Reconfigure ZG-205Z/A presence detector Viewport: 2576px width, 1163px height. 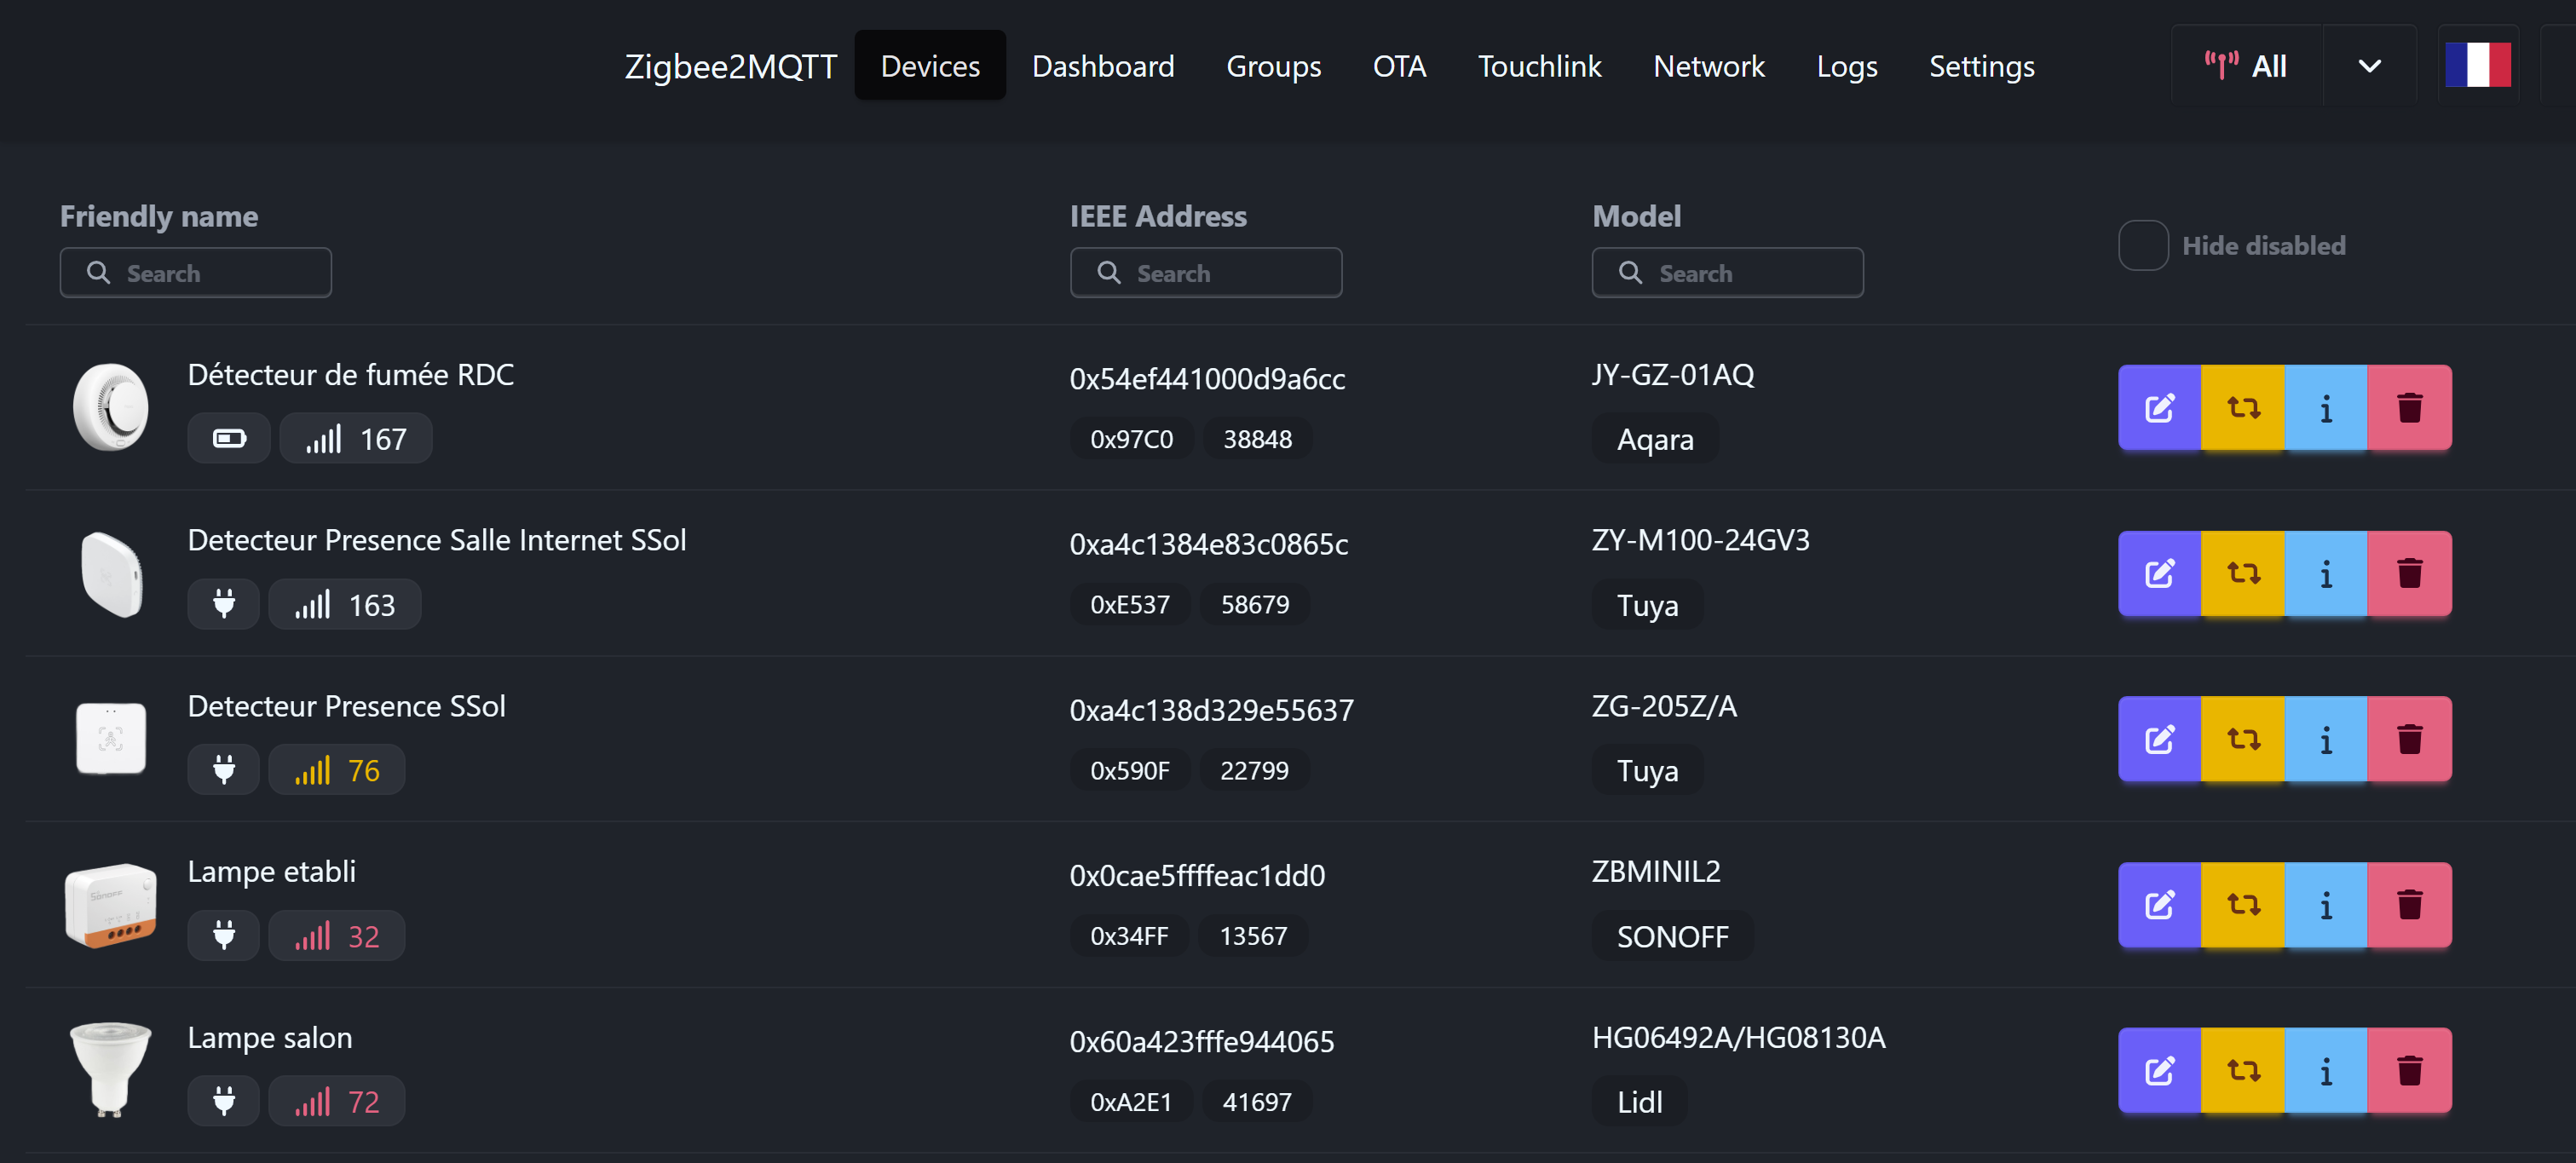click(x=2242, y=739)
